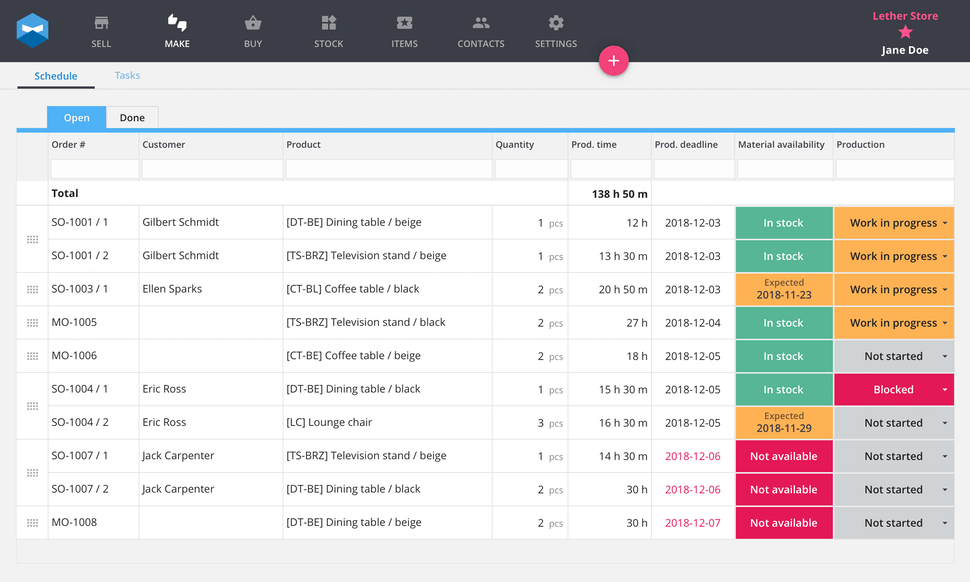Switch to the Done orders view
Image resolution: width=970 pixels, height=582 pixels.
(x=131, y=117)
